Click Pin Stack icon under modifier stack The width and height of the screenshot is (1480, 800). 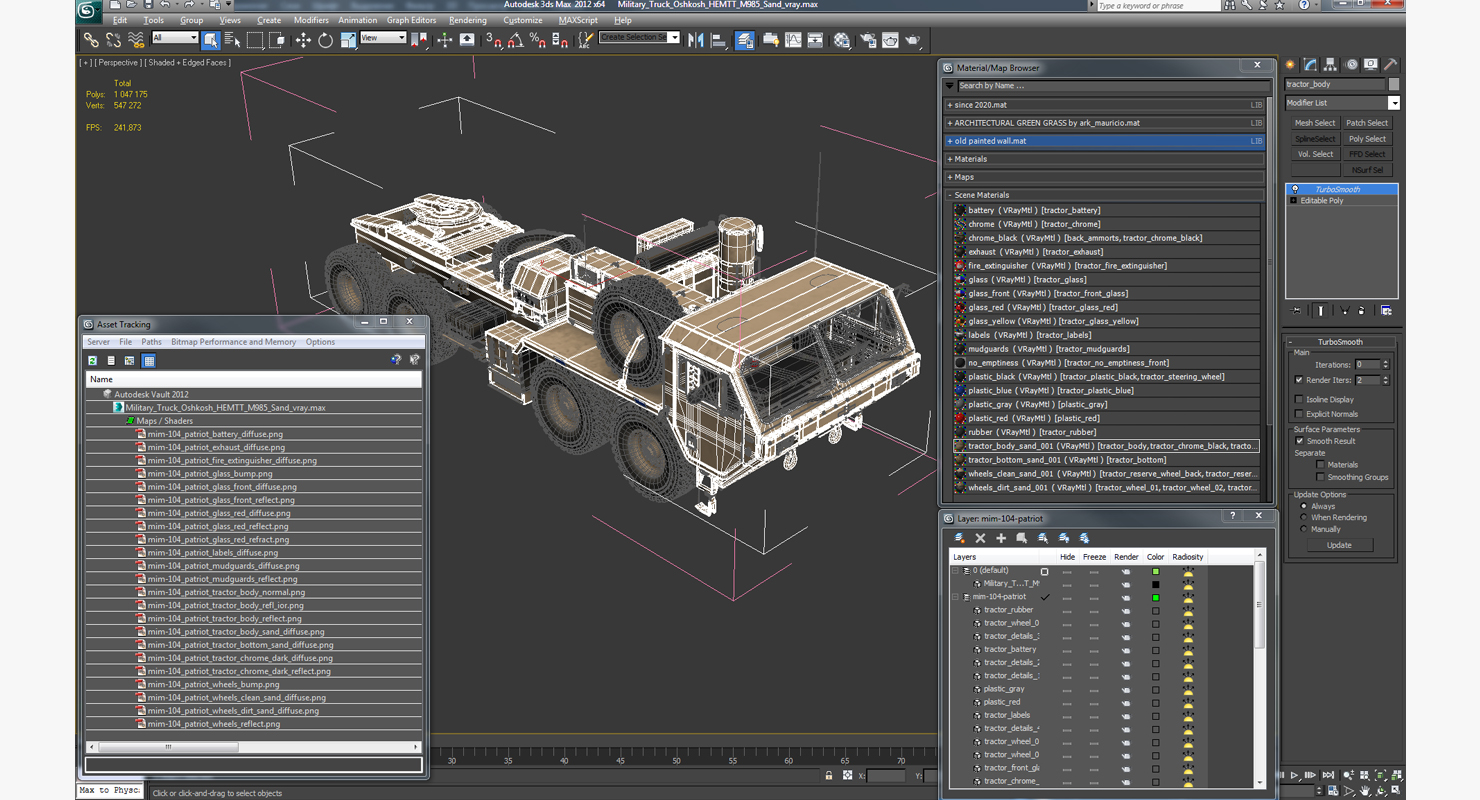coord(1297,311)
